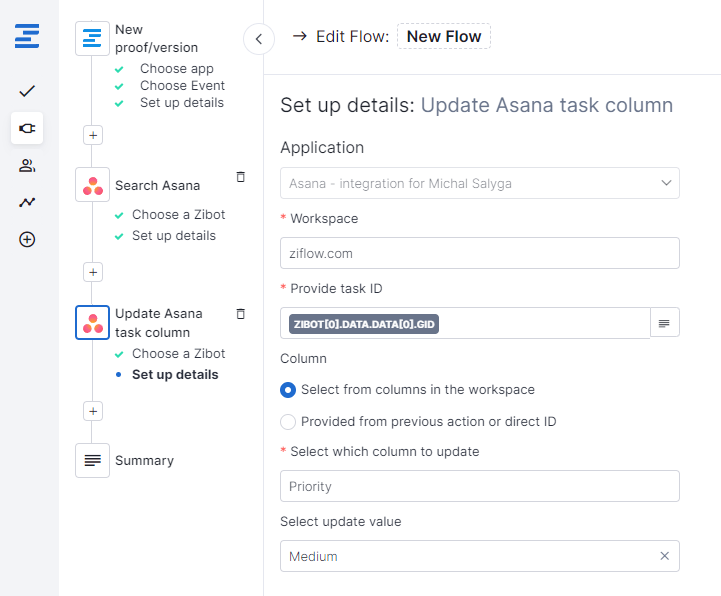
Task: Delete the Search Asana step
Action: pos(240,177)
